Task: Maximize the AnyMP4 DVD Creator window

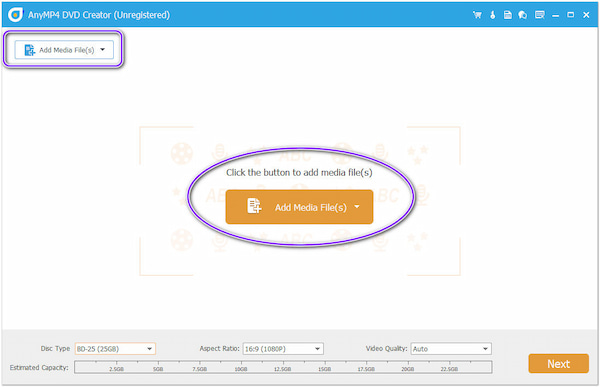Action: [571, 15]
